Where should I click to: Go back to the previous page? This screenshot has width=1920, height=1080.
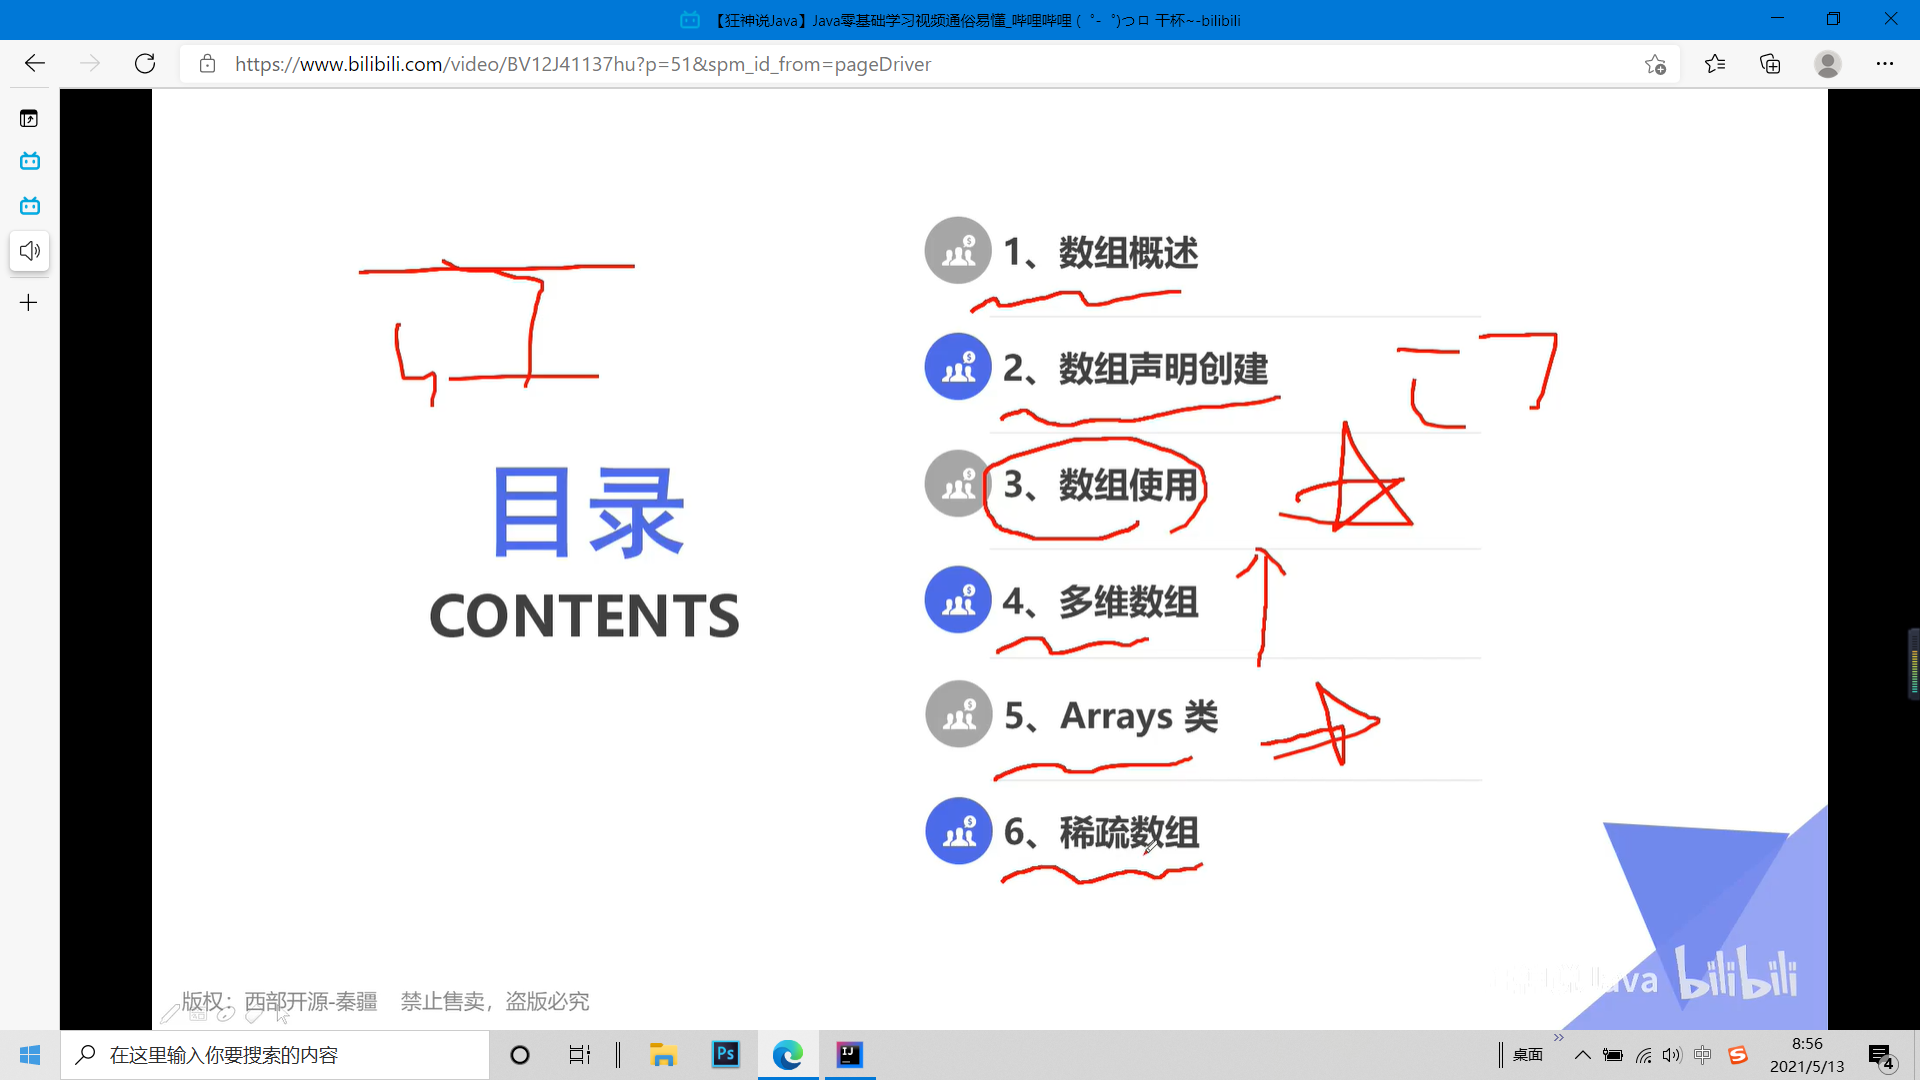(x=35, y=64)
